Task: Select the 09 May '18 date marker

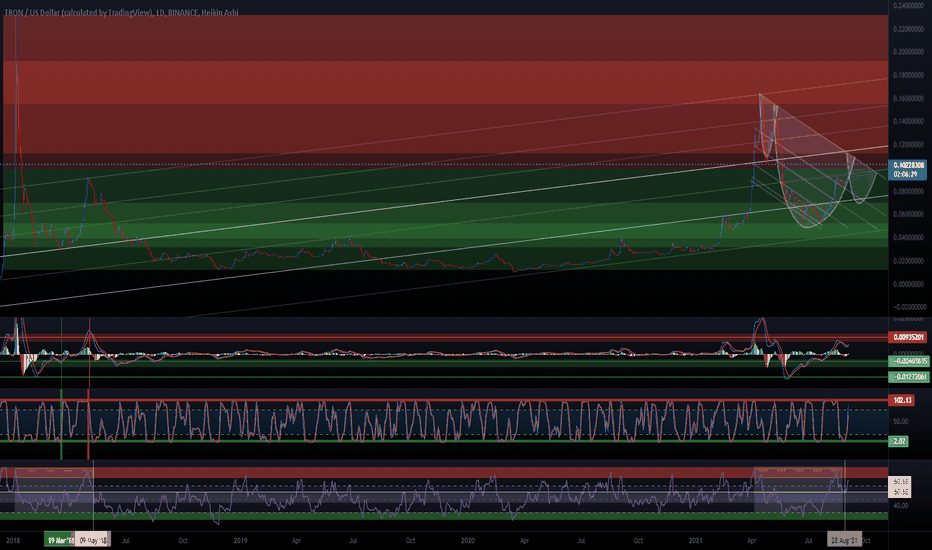Action: [x=92, y=540]
